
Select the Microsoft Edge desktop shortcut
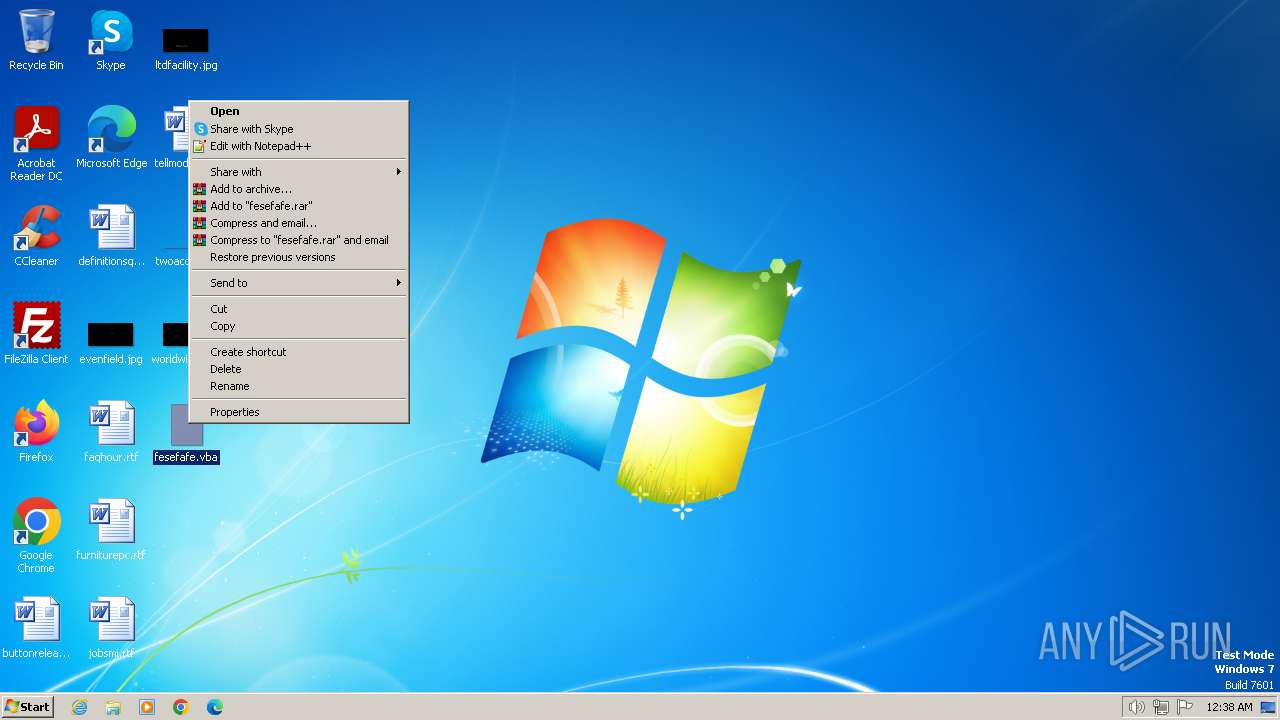(111, 138)
